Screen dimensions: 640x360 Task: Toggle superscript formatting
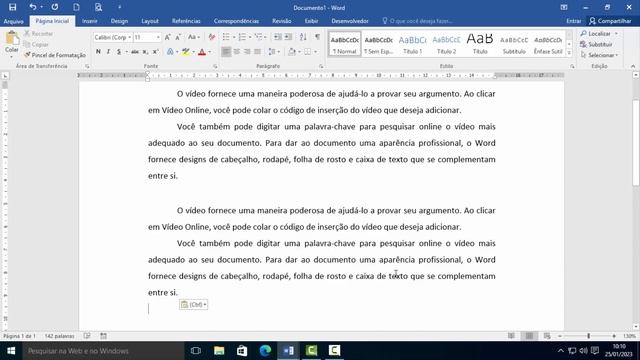click(x=156, y=52)
